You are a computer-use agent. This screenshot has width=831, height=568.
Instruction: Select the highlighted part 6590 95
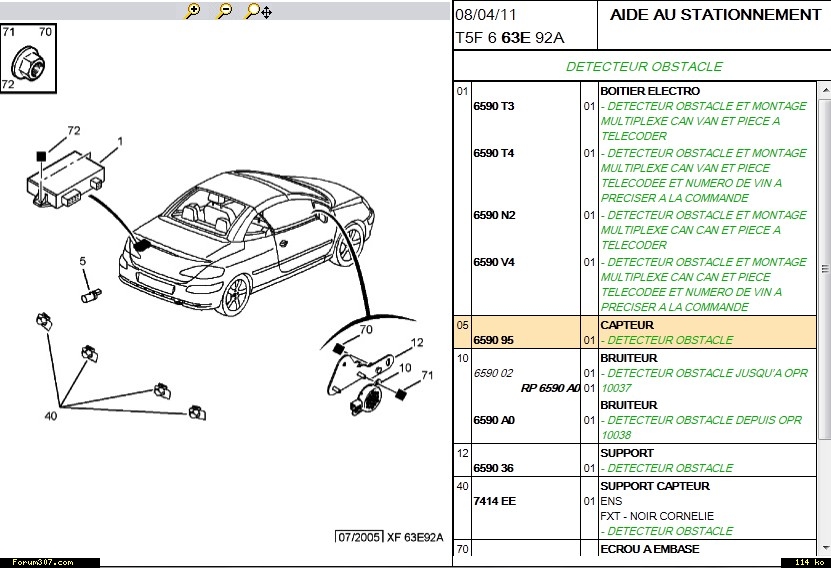pos(493,340)
